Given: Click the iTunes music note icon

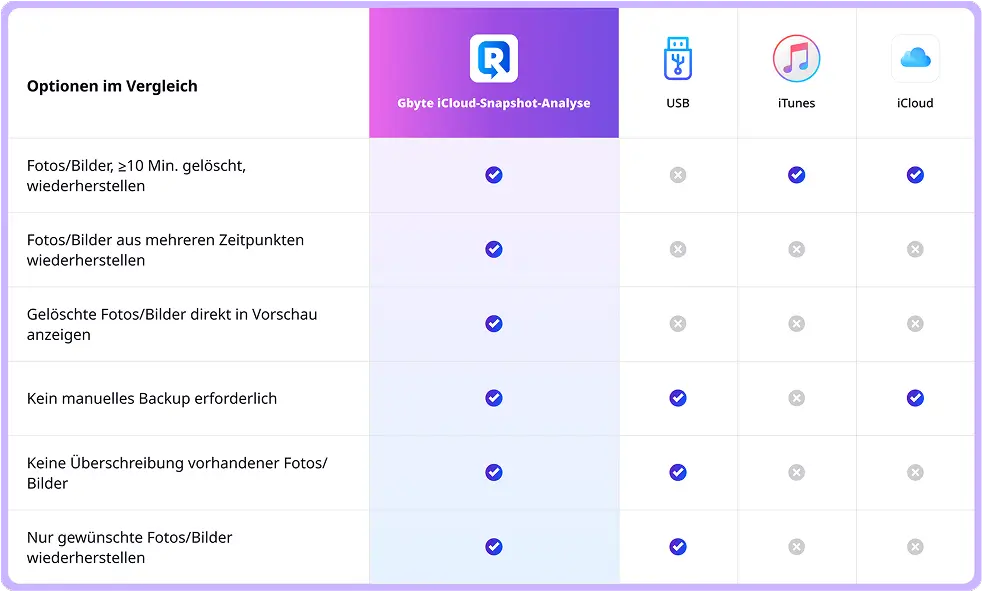Looking at the screenshot, I should pos(796,58).
